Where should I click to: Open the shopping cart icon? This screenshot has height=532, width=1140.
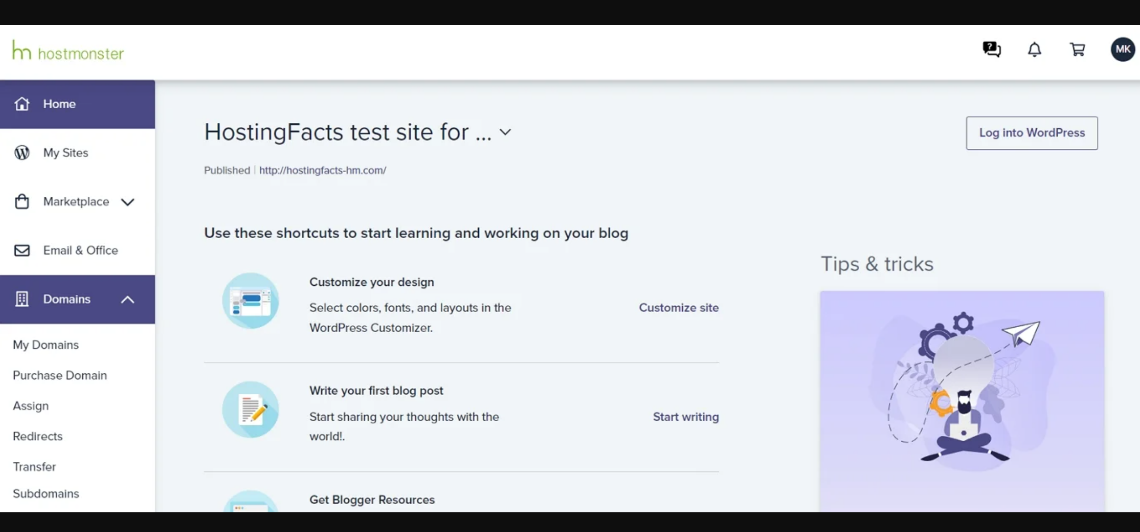point(1077,49)
